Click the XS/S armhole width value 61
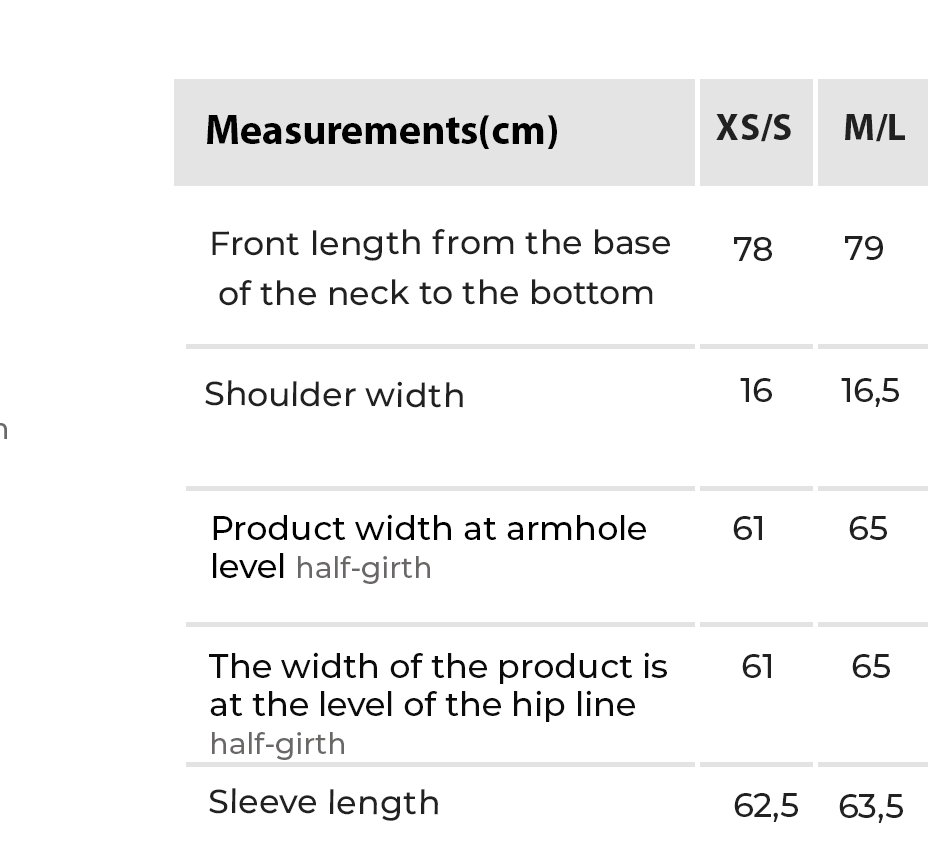Screen dimensions: 931x857 tap(749, 528)
